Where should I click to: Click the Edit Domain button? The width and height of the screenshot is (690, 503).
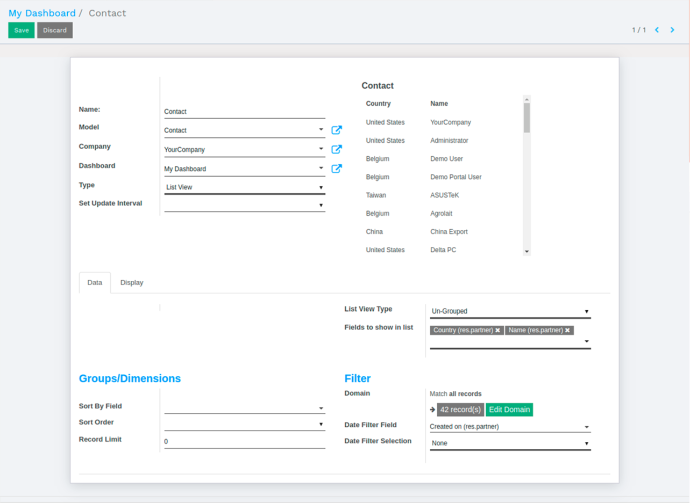coord(510,410)
